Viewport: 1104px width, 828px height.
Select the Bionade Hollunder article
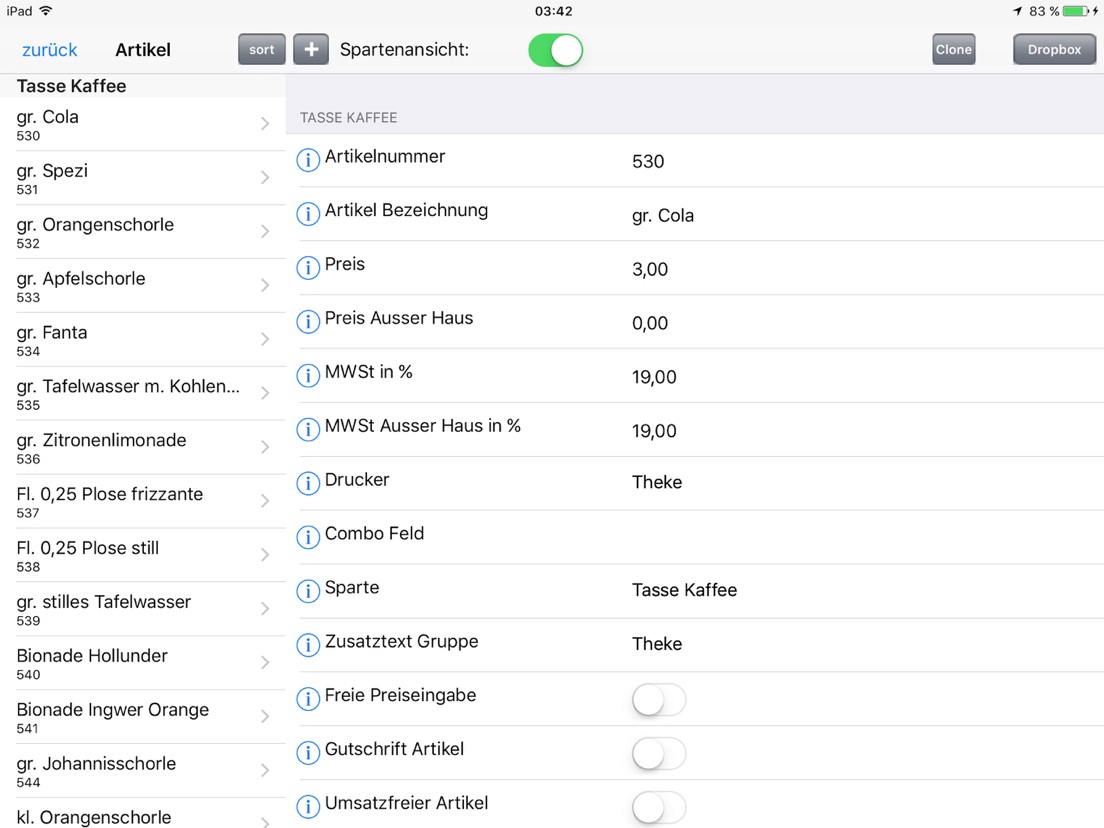[x=143, y=663]
